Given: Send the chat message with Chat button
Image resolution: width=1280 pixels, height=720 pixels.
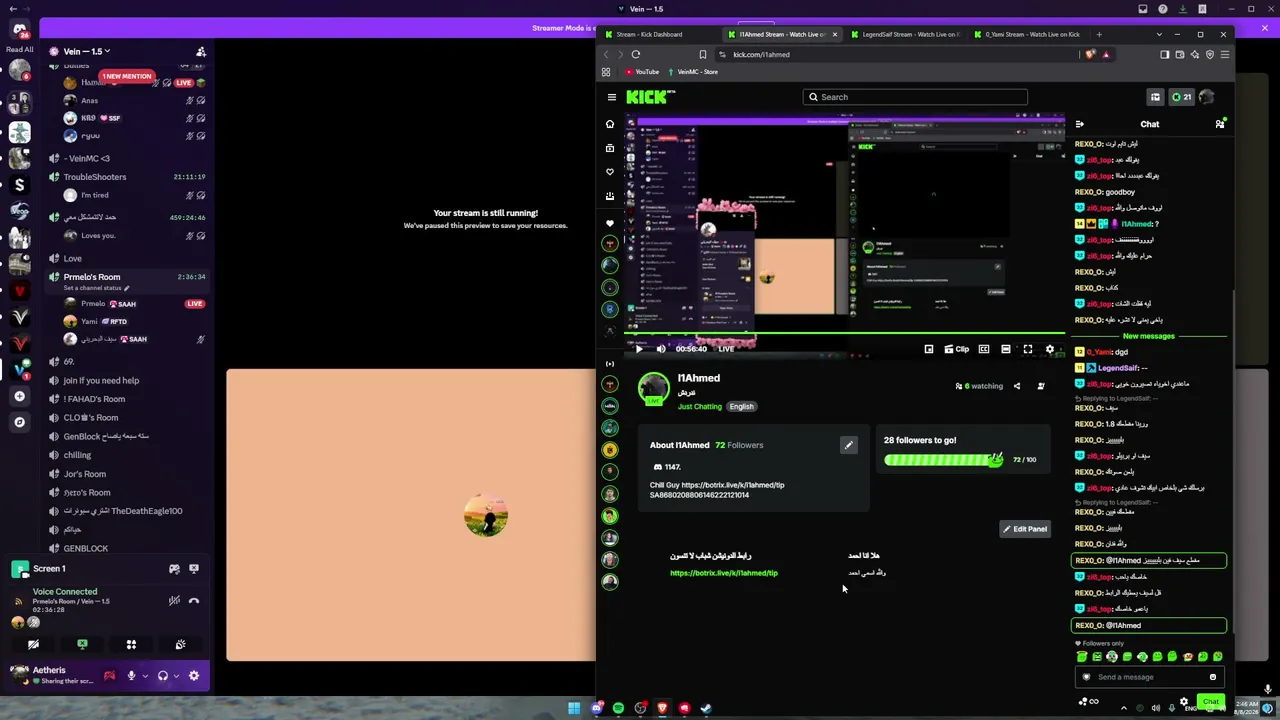Looking at the screenshot, I should (x=1211, y=702).
